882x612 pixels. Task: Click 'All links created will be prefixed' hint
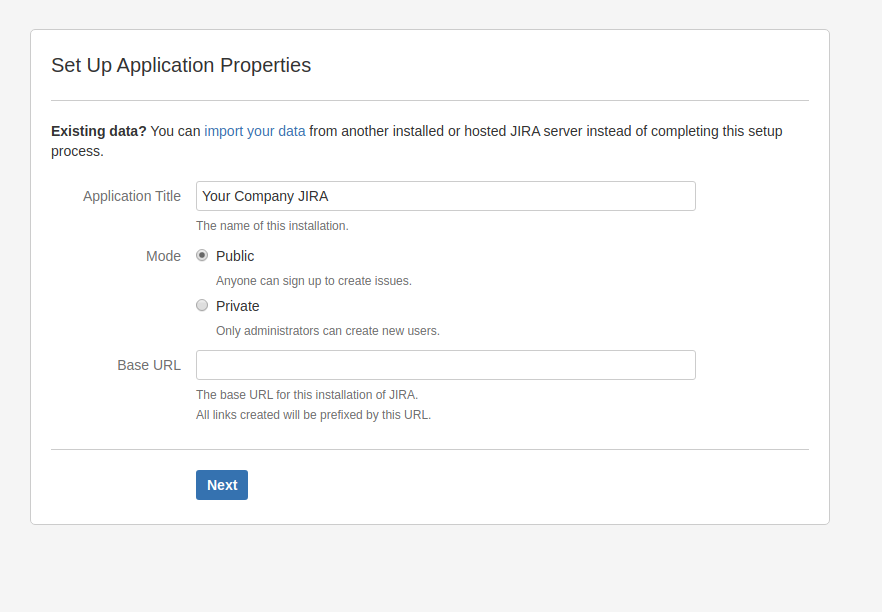[x=313, y=415]
